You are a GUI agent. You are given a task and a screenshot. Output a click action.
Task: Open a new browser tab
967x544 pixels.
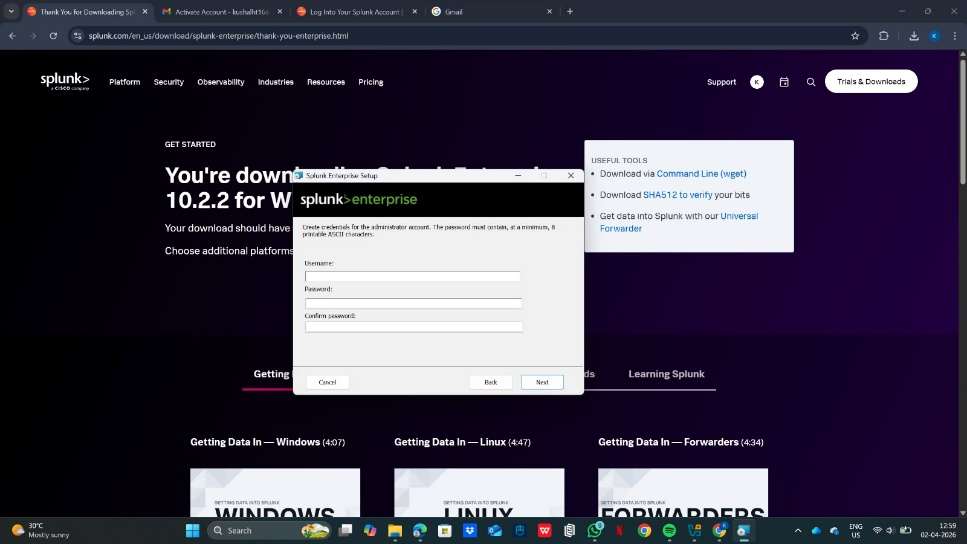click(x=570, y=11)
